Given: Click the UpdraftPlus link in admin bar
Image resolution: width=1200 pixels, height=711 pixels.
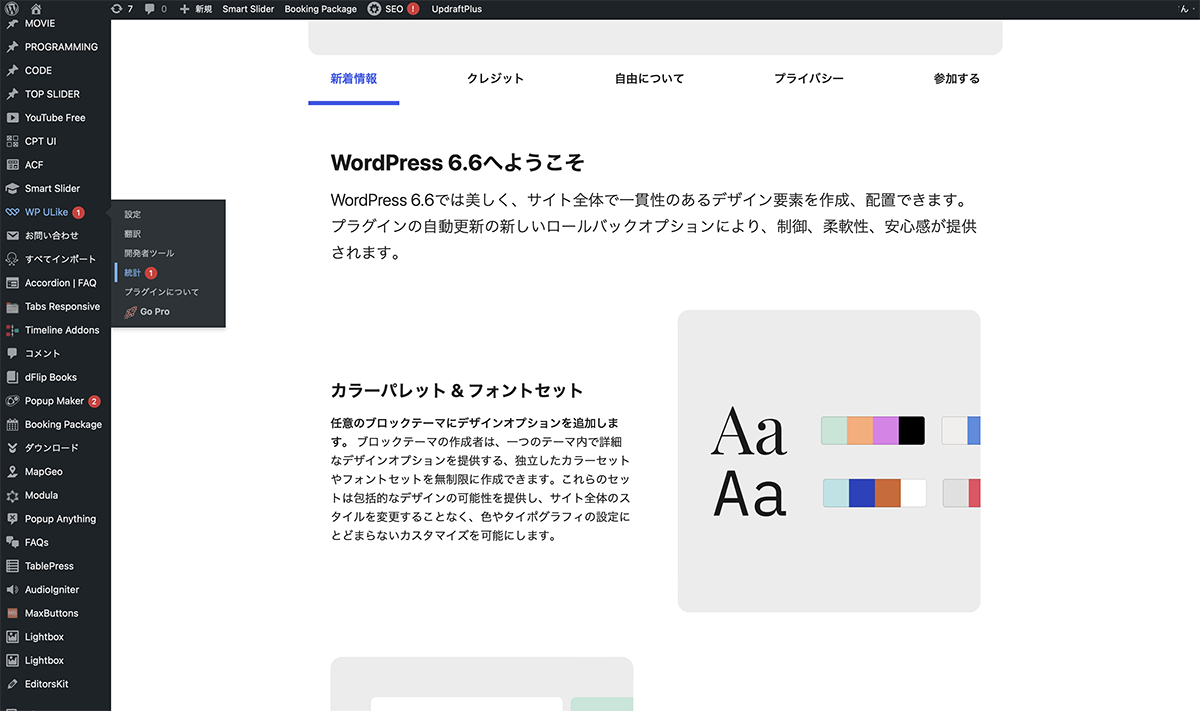Looking at the screenshot, I should 456,9.
